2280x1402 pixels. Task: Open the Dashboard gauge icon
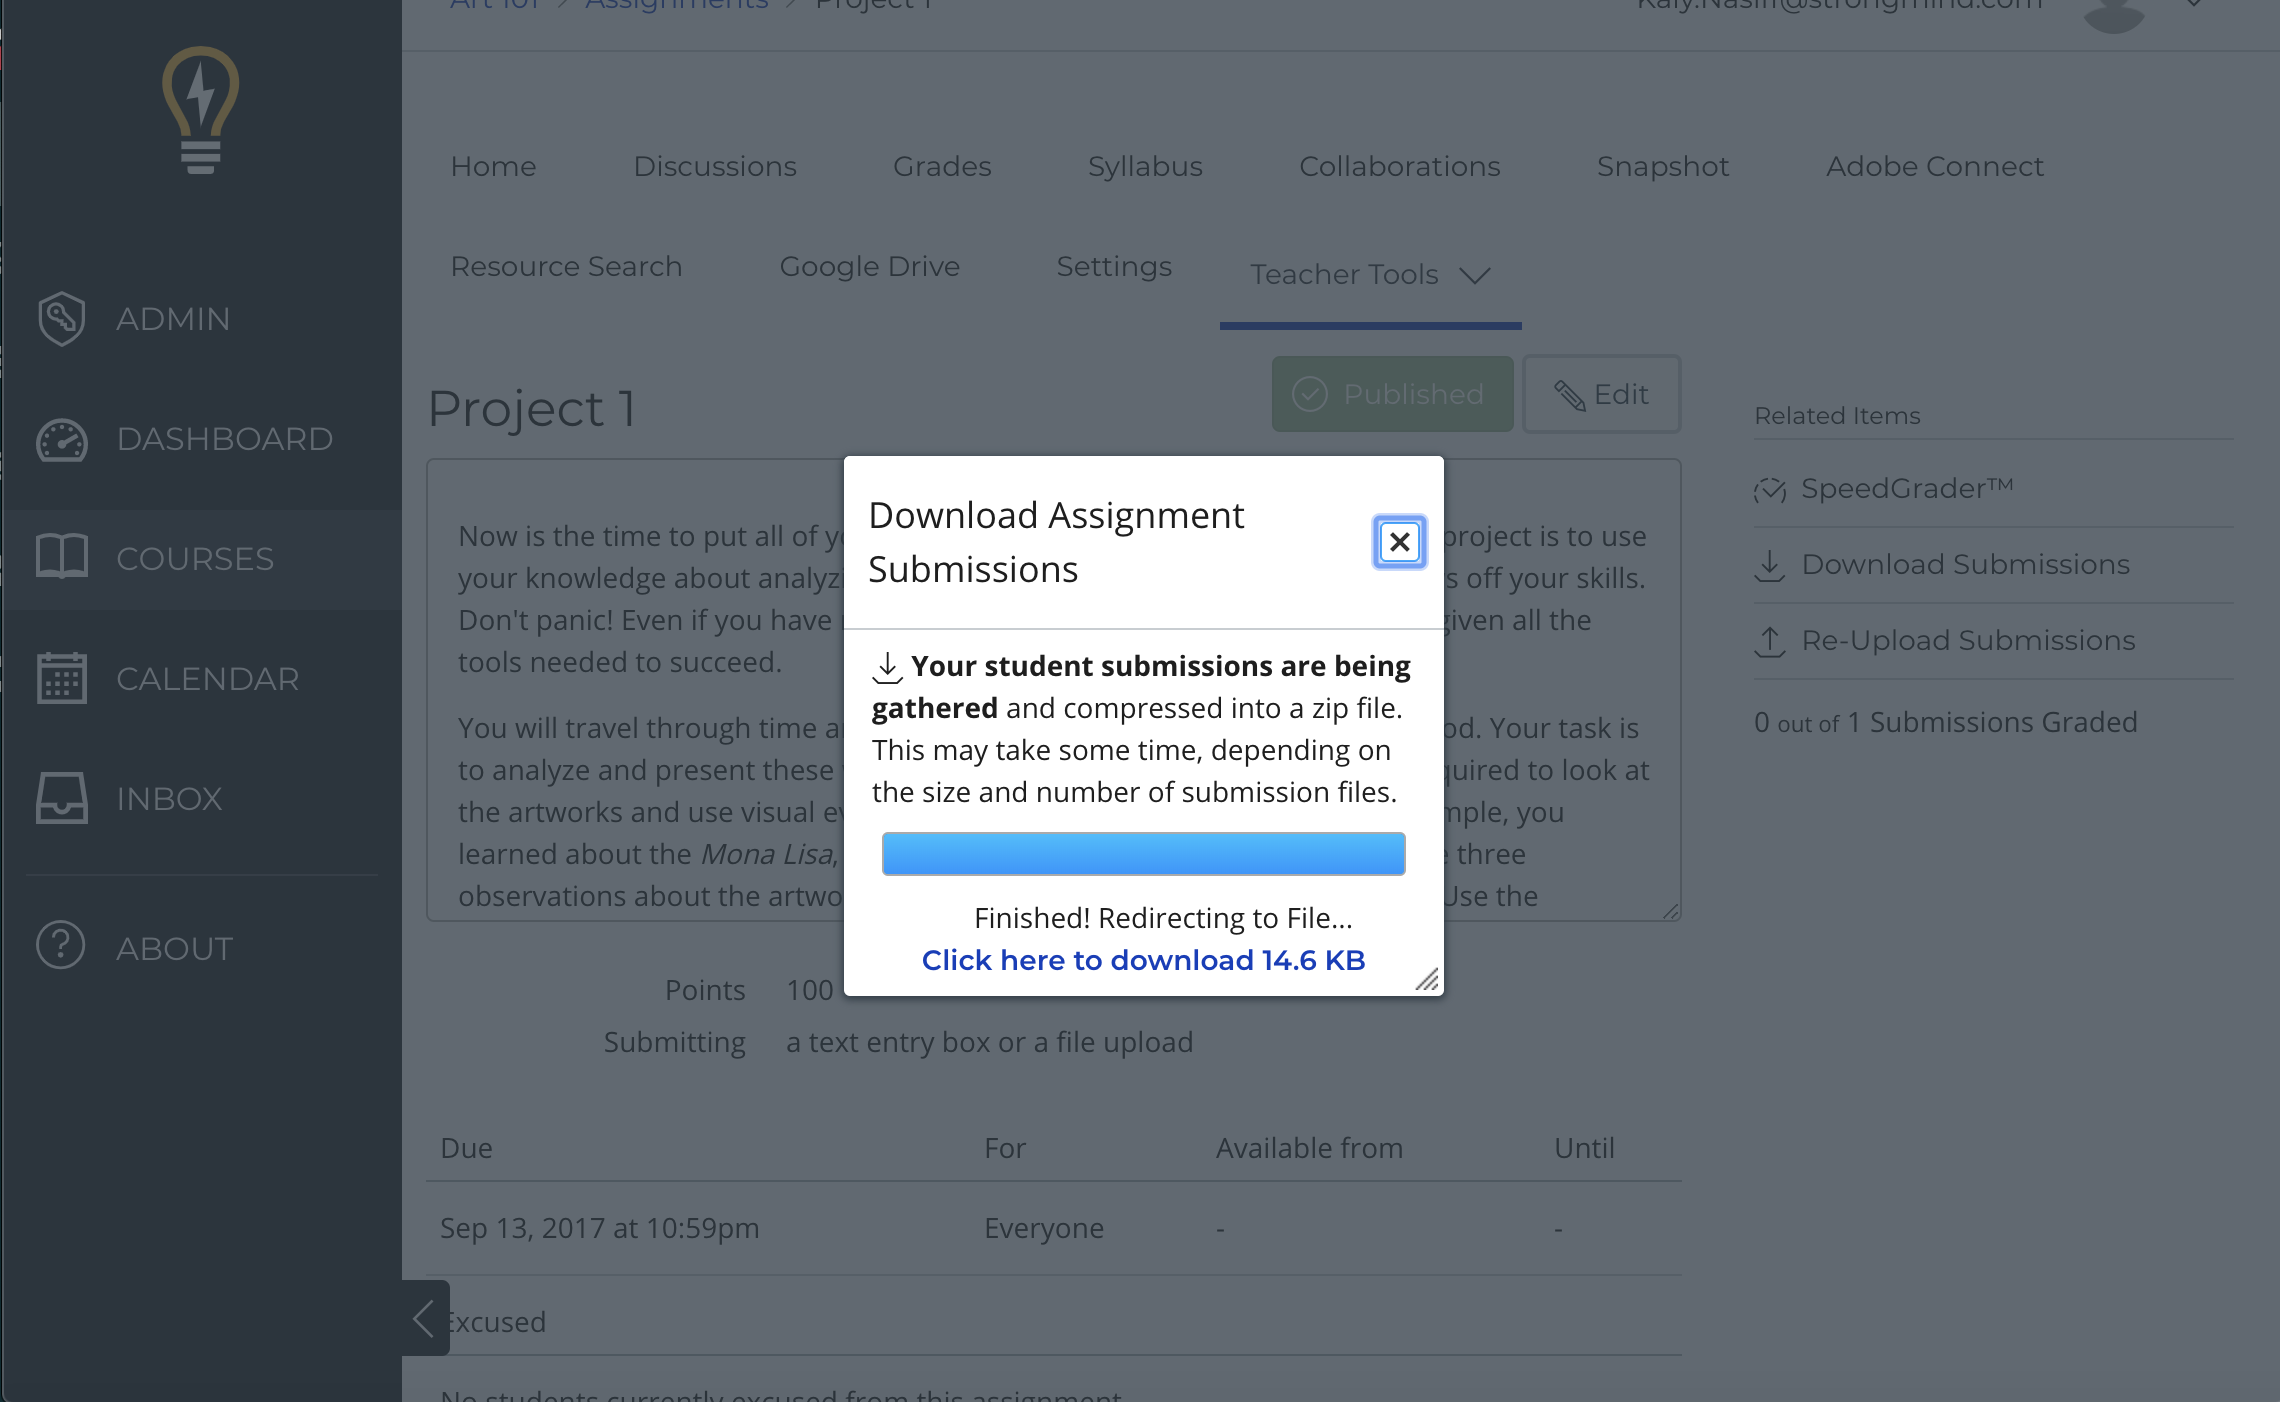click(62, 440)
